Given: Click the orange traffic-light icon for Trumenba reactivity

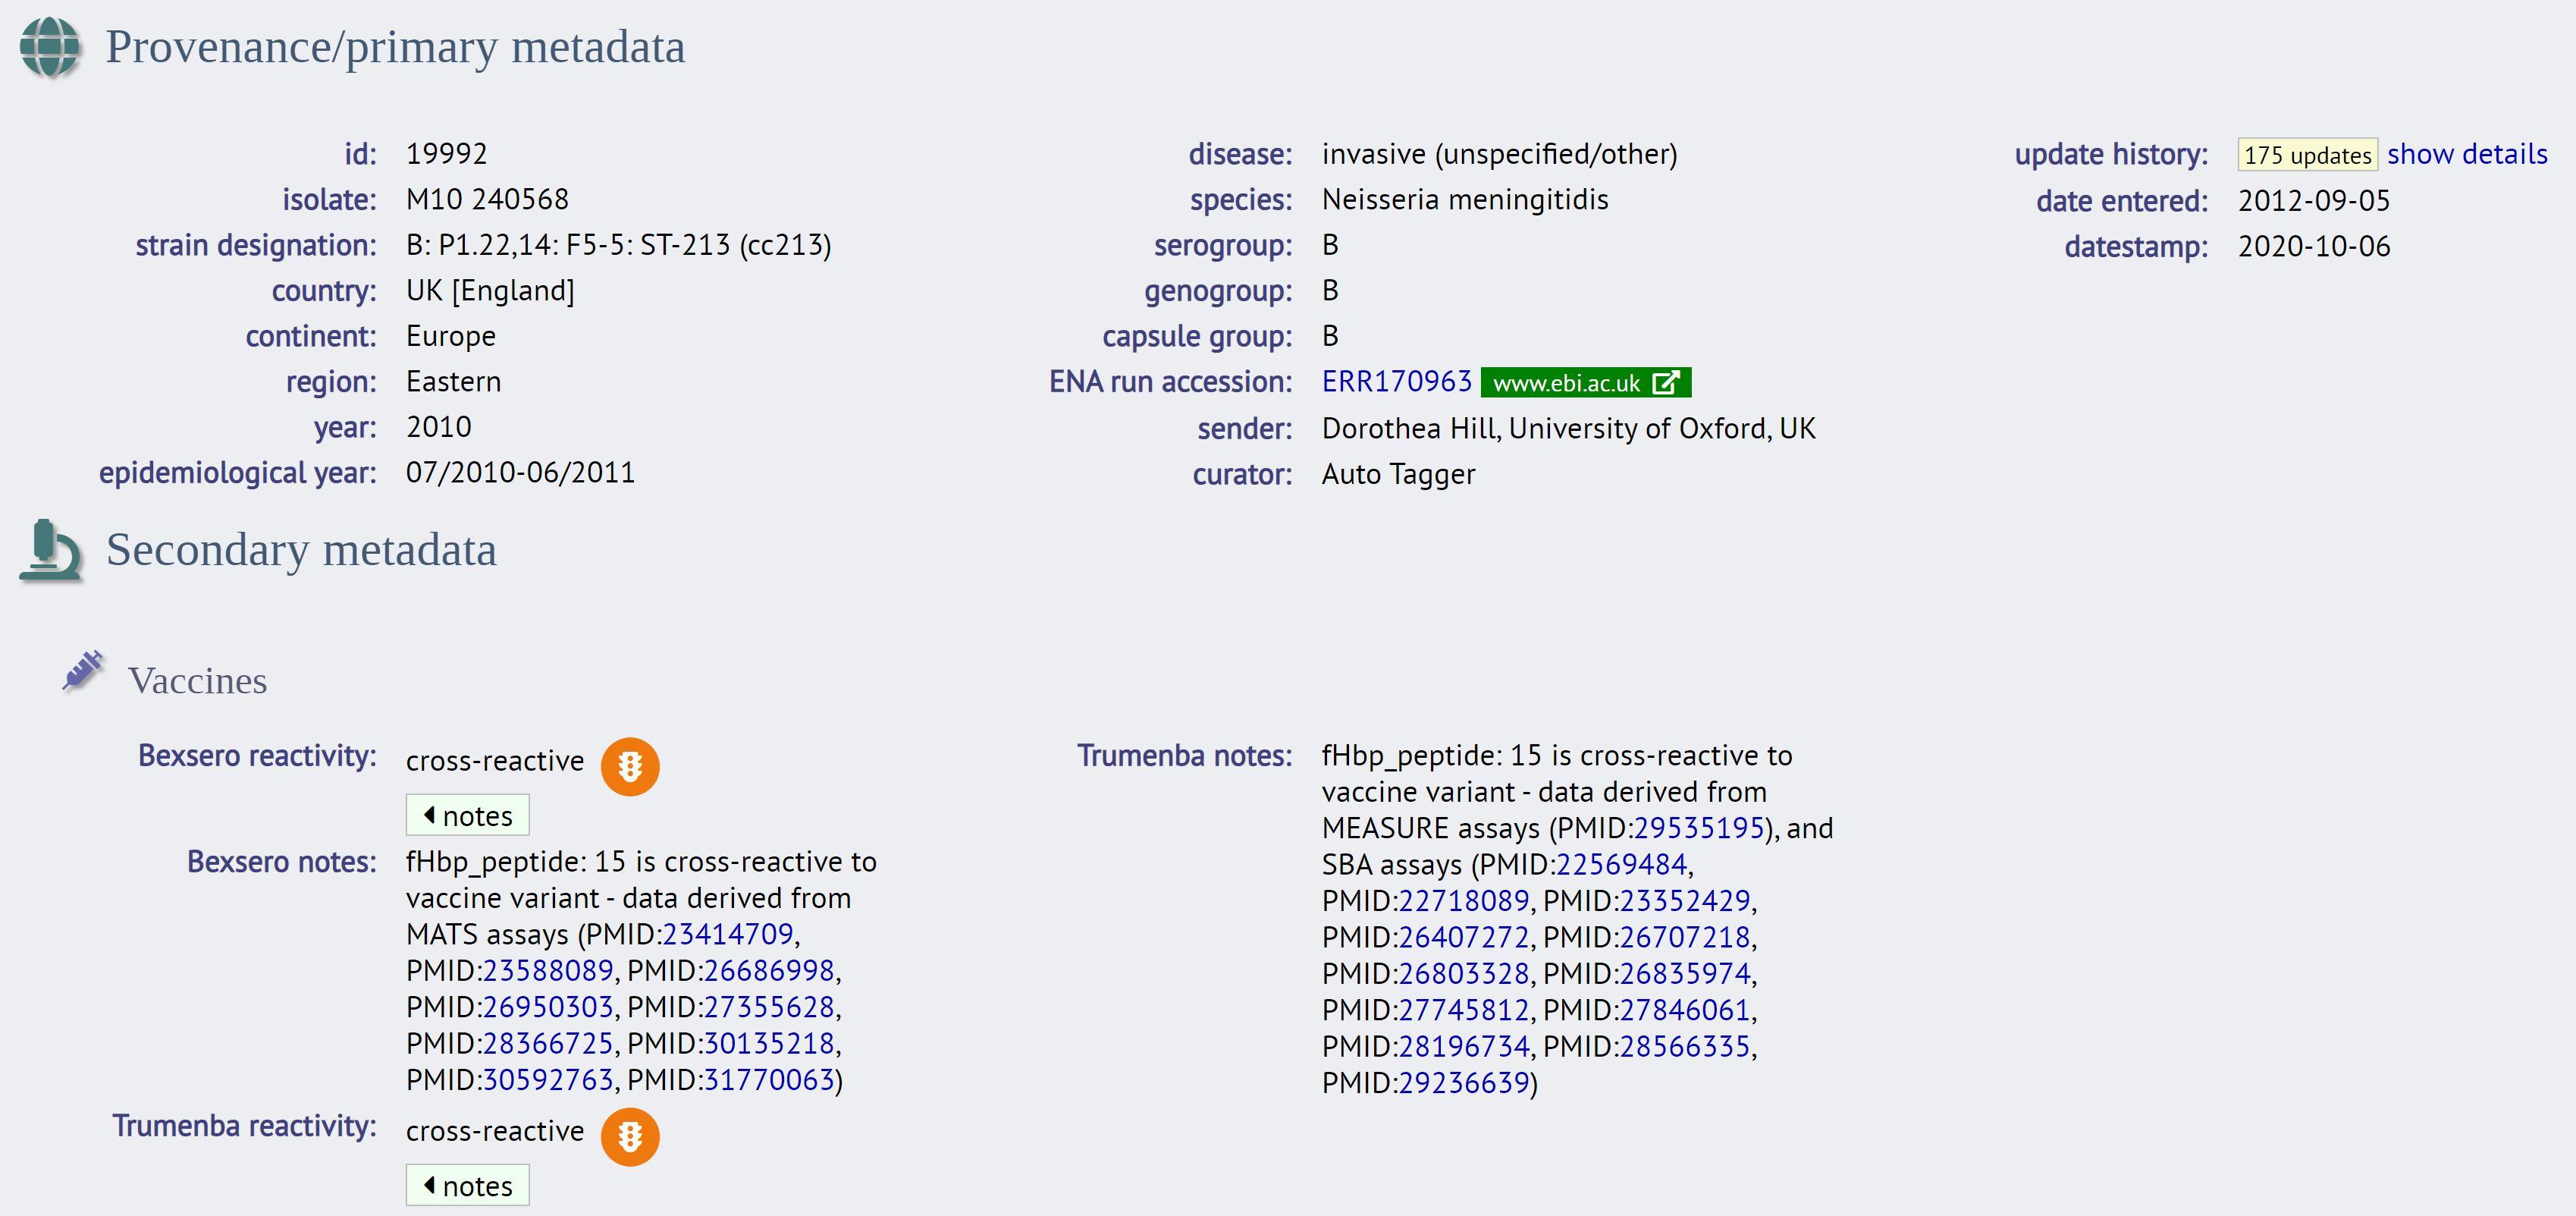Looking at the screenshot, I should click(630, 1137).
